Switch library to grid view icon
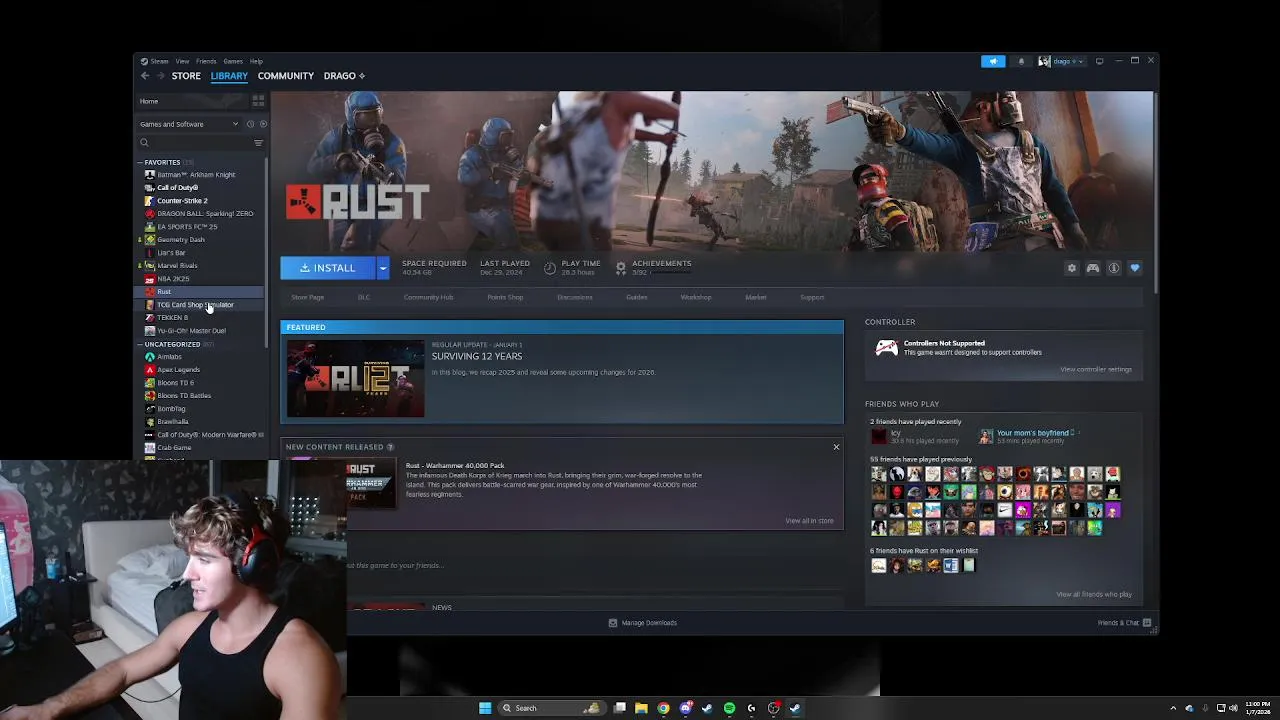 [x=258, y=101]
